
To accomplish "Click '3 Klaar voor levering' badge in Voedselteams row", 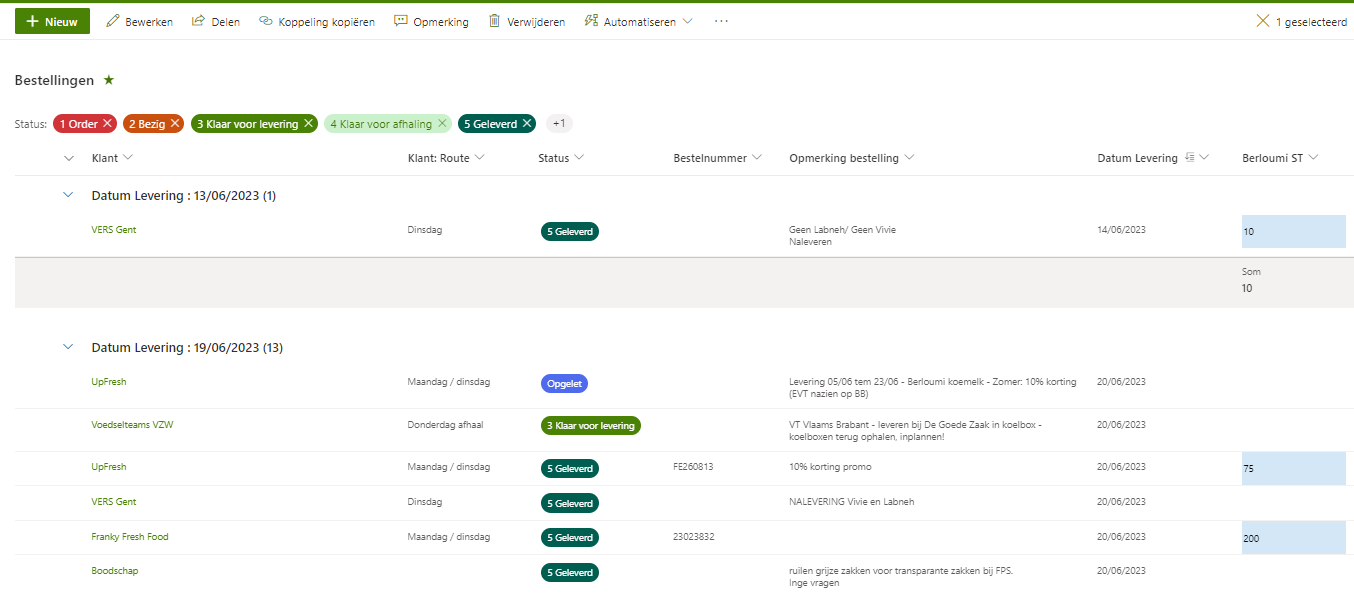I will coord(590,426).
